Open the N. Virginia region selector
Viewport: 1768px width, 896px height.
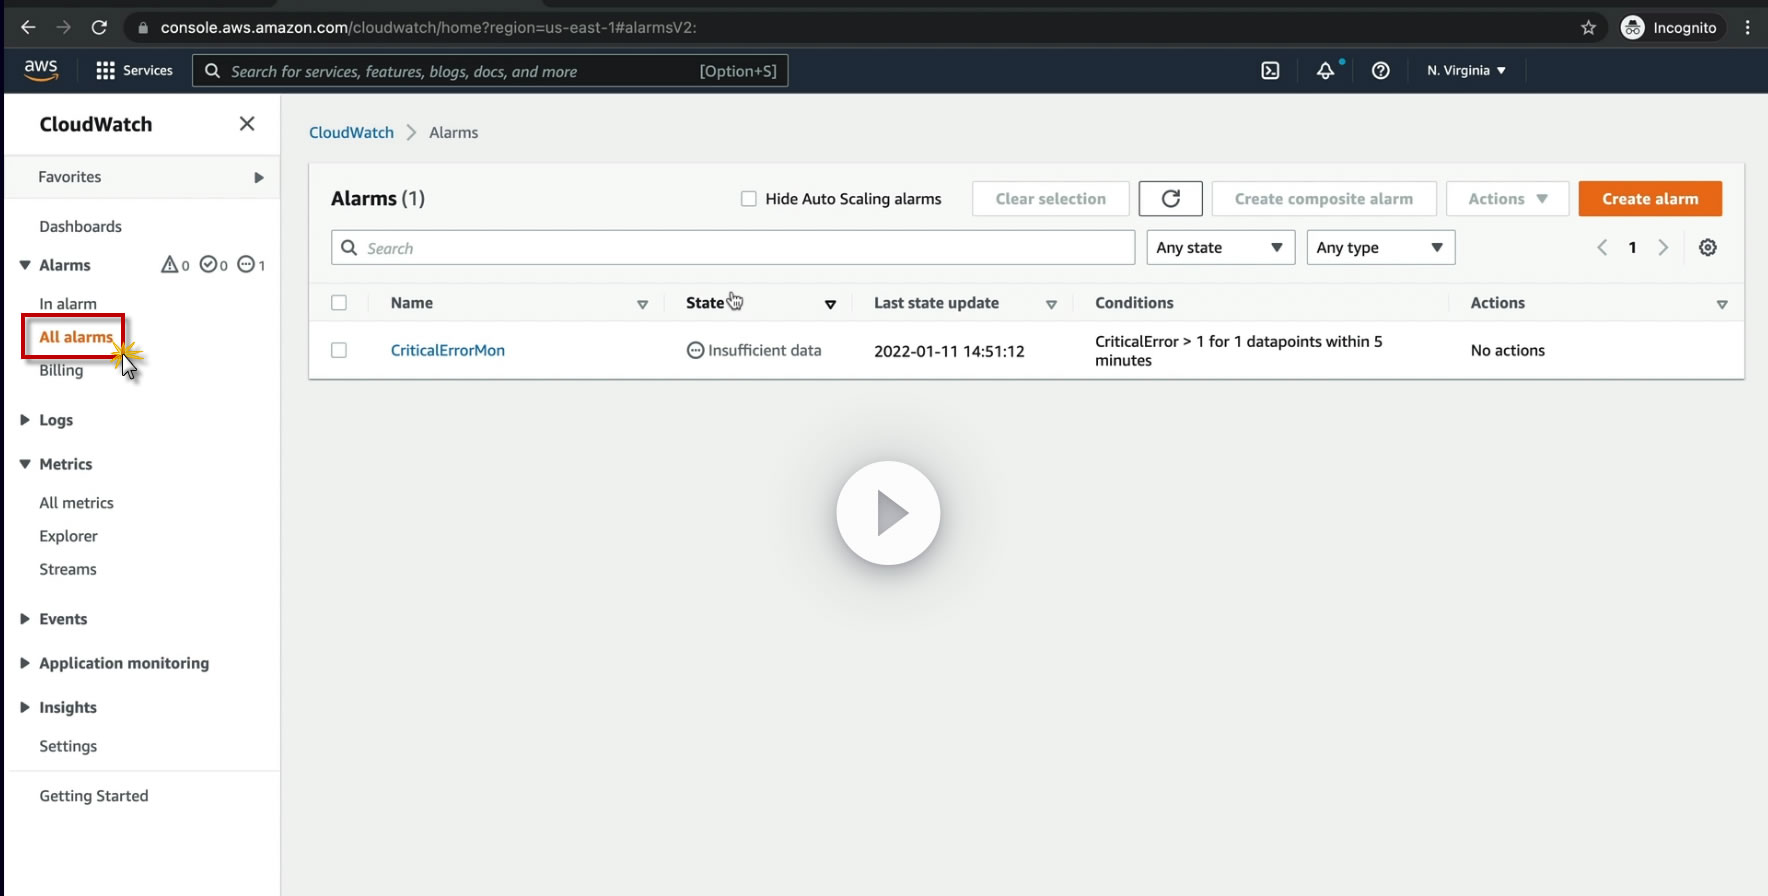pyautogui.click(x=1467, y=71)
